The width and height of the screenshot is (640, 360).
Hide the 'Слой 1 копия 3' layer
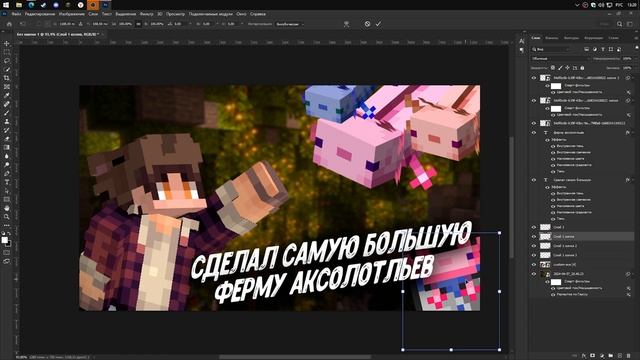[x=534, y=255]
